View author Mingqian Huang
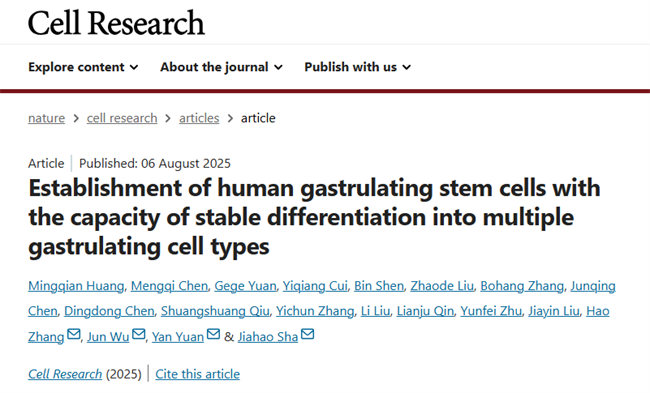The image size is (650, 393). click(76, 286)
